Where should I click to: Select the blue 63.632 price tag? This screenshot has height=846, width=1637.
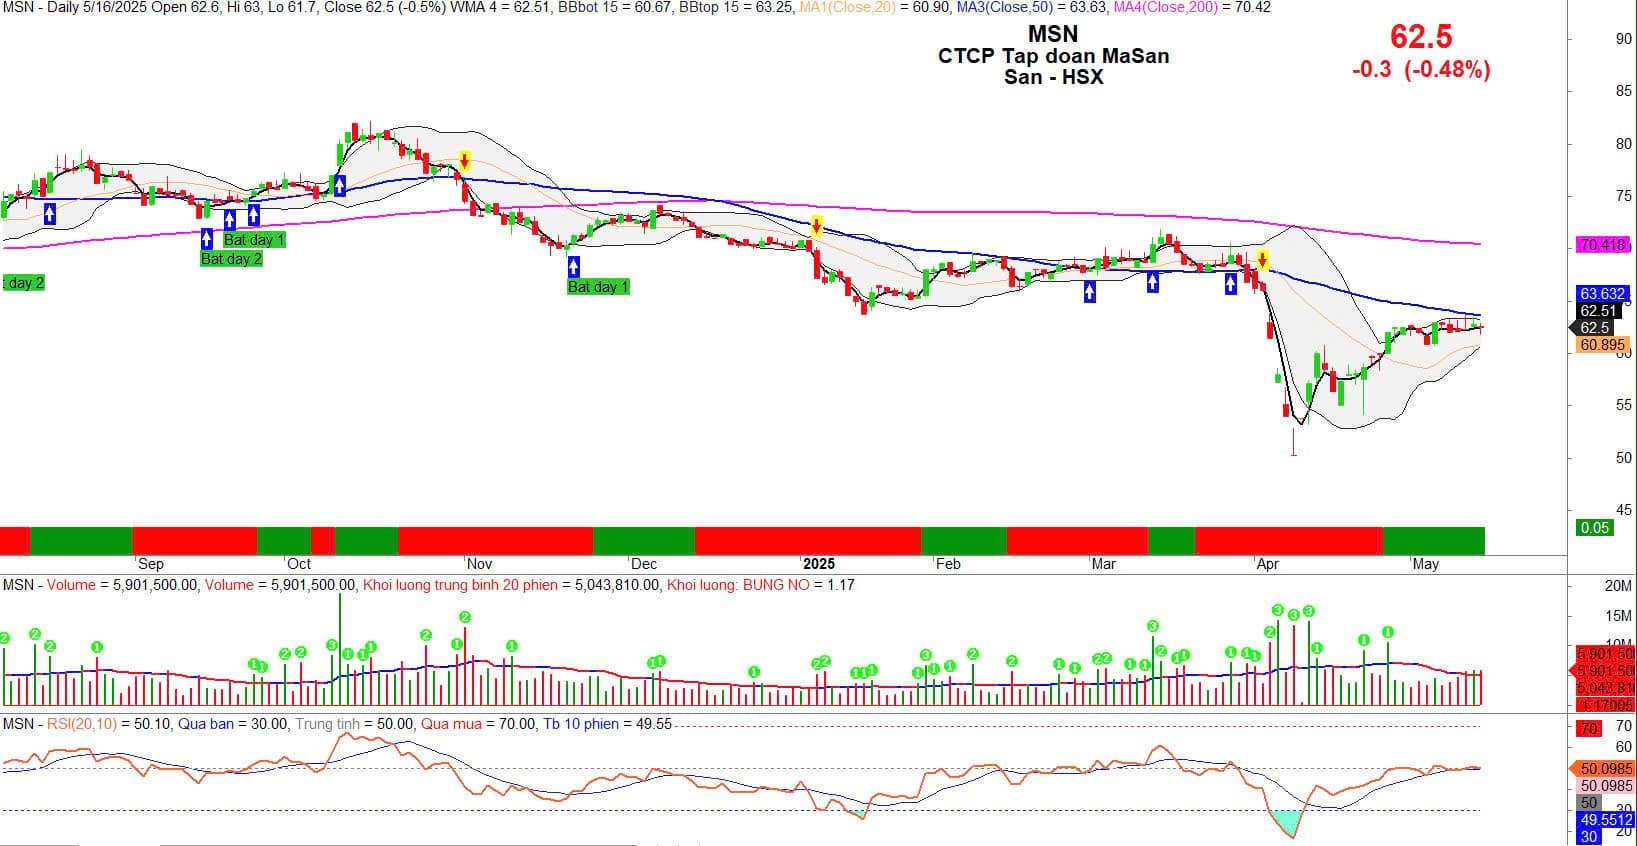(x=1602, y=294)
